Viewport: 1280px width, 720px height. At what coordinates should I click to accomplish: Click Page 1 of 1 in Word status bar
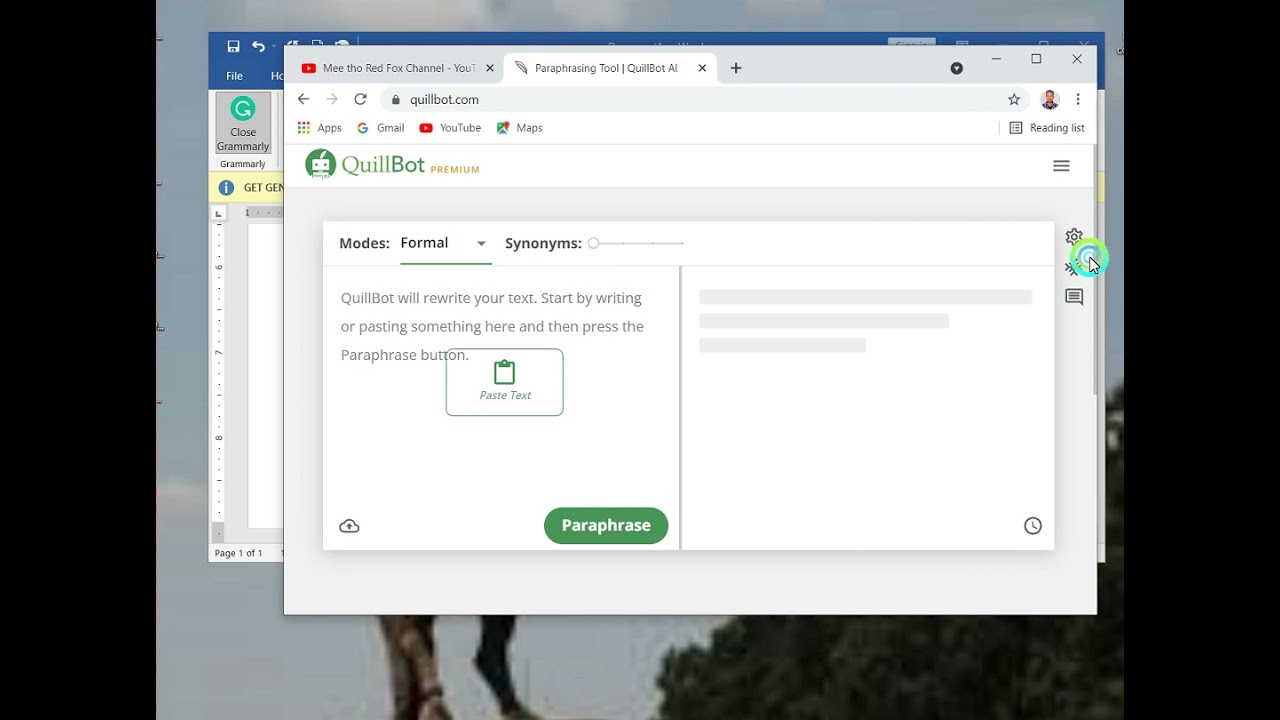(239, 553)
